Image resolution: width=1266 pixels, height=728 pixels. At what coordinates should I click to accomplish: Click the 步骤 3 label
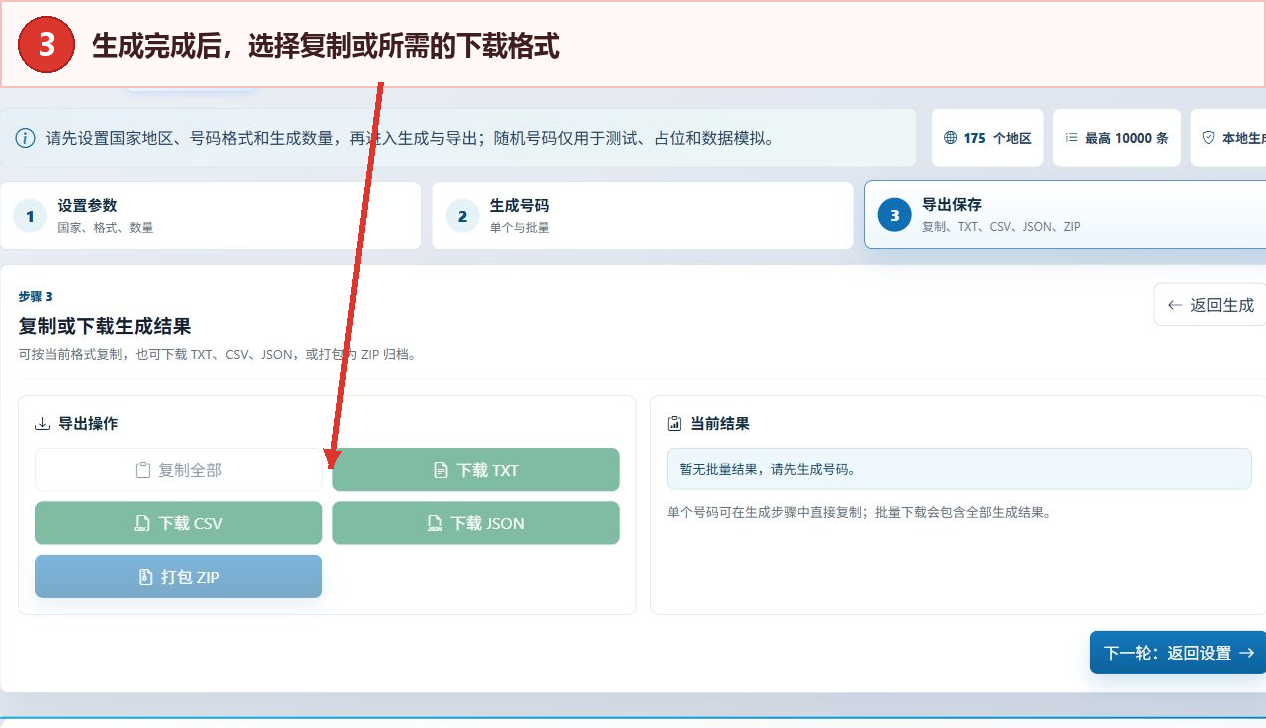(35, 297)
